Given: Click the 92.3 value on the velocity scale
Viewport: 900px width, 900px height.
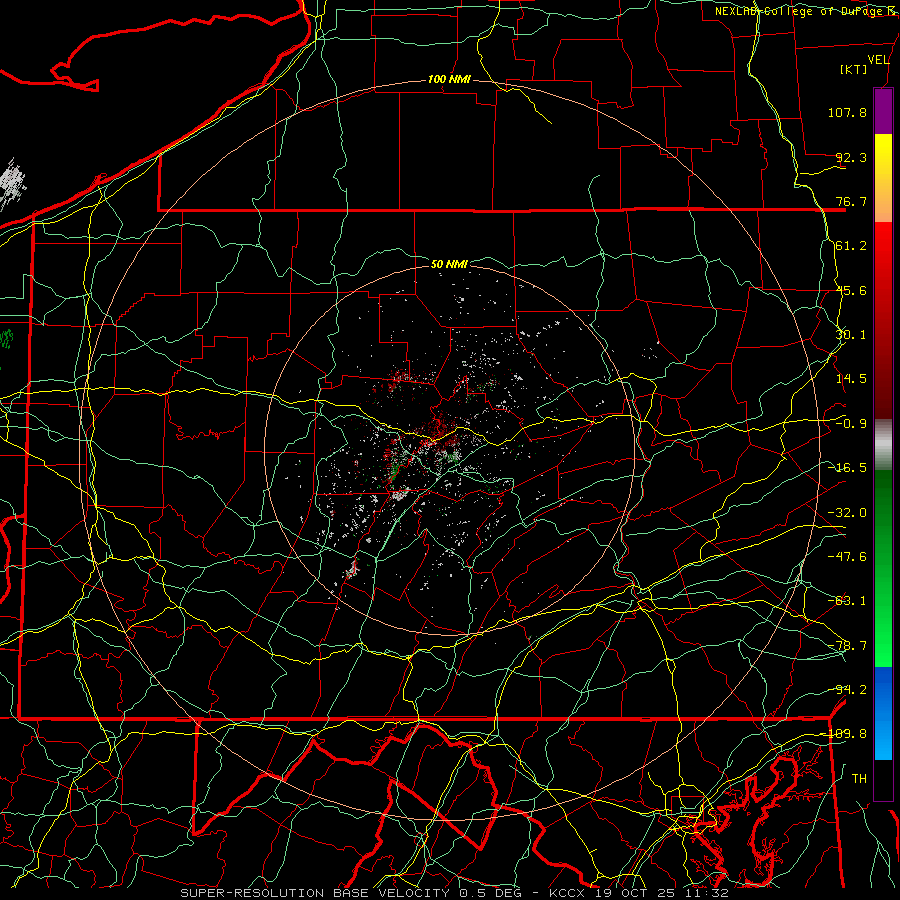Looking at the screenshot, I should tap(851, 157).
